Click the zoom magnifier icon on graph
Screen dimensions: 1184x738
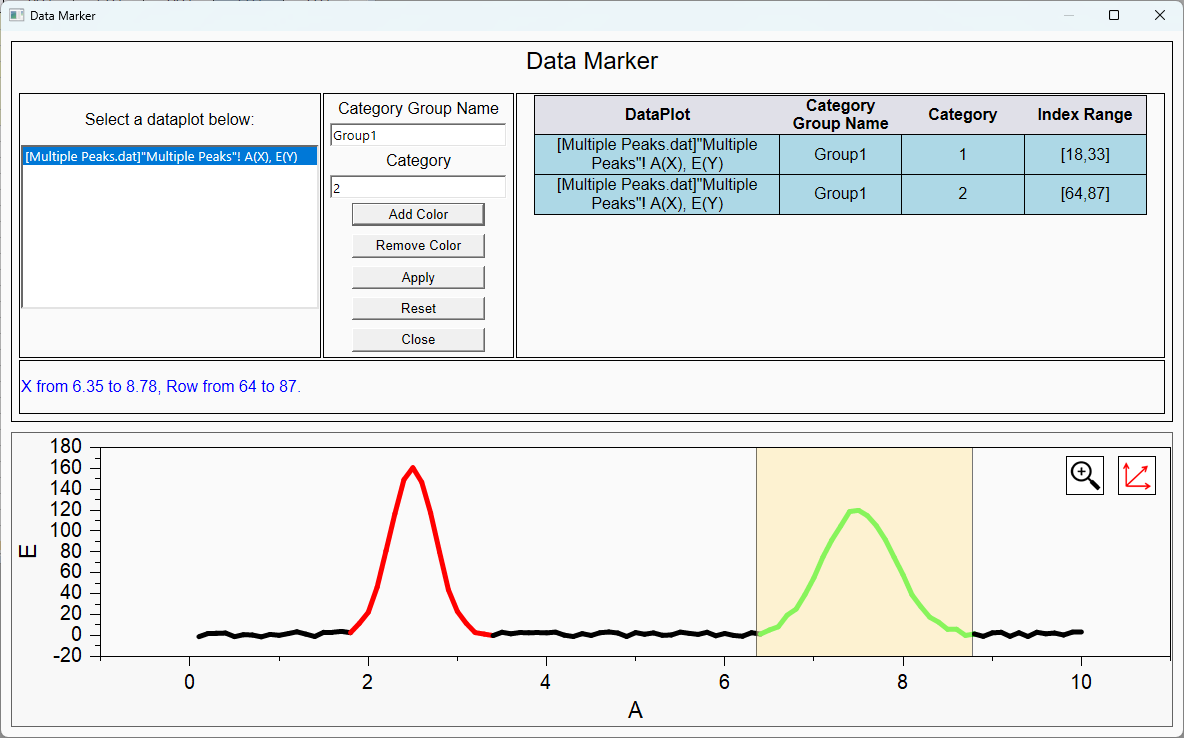point(1085,475)
